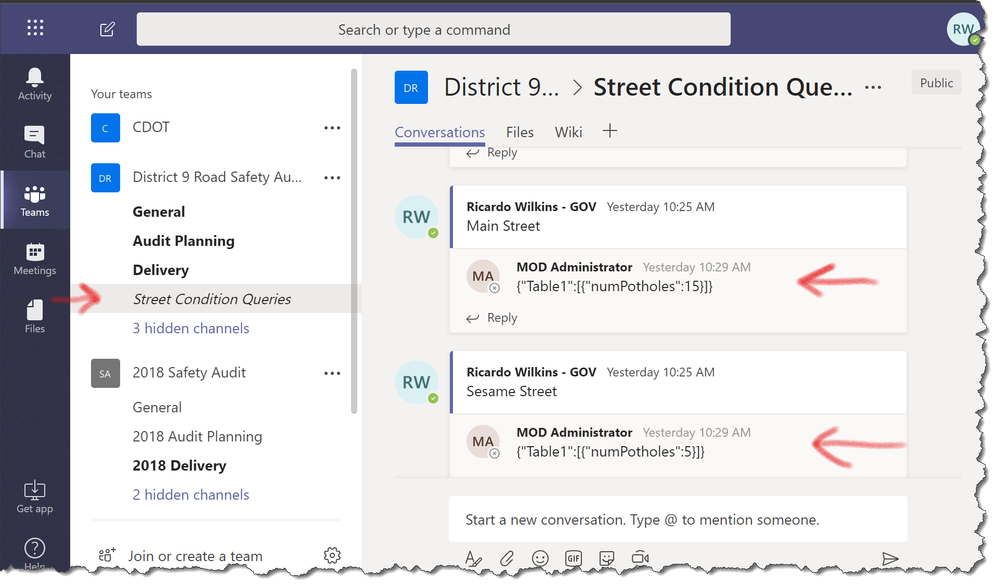Switch to the Wiki tab

(568, 132)
